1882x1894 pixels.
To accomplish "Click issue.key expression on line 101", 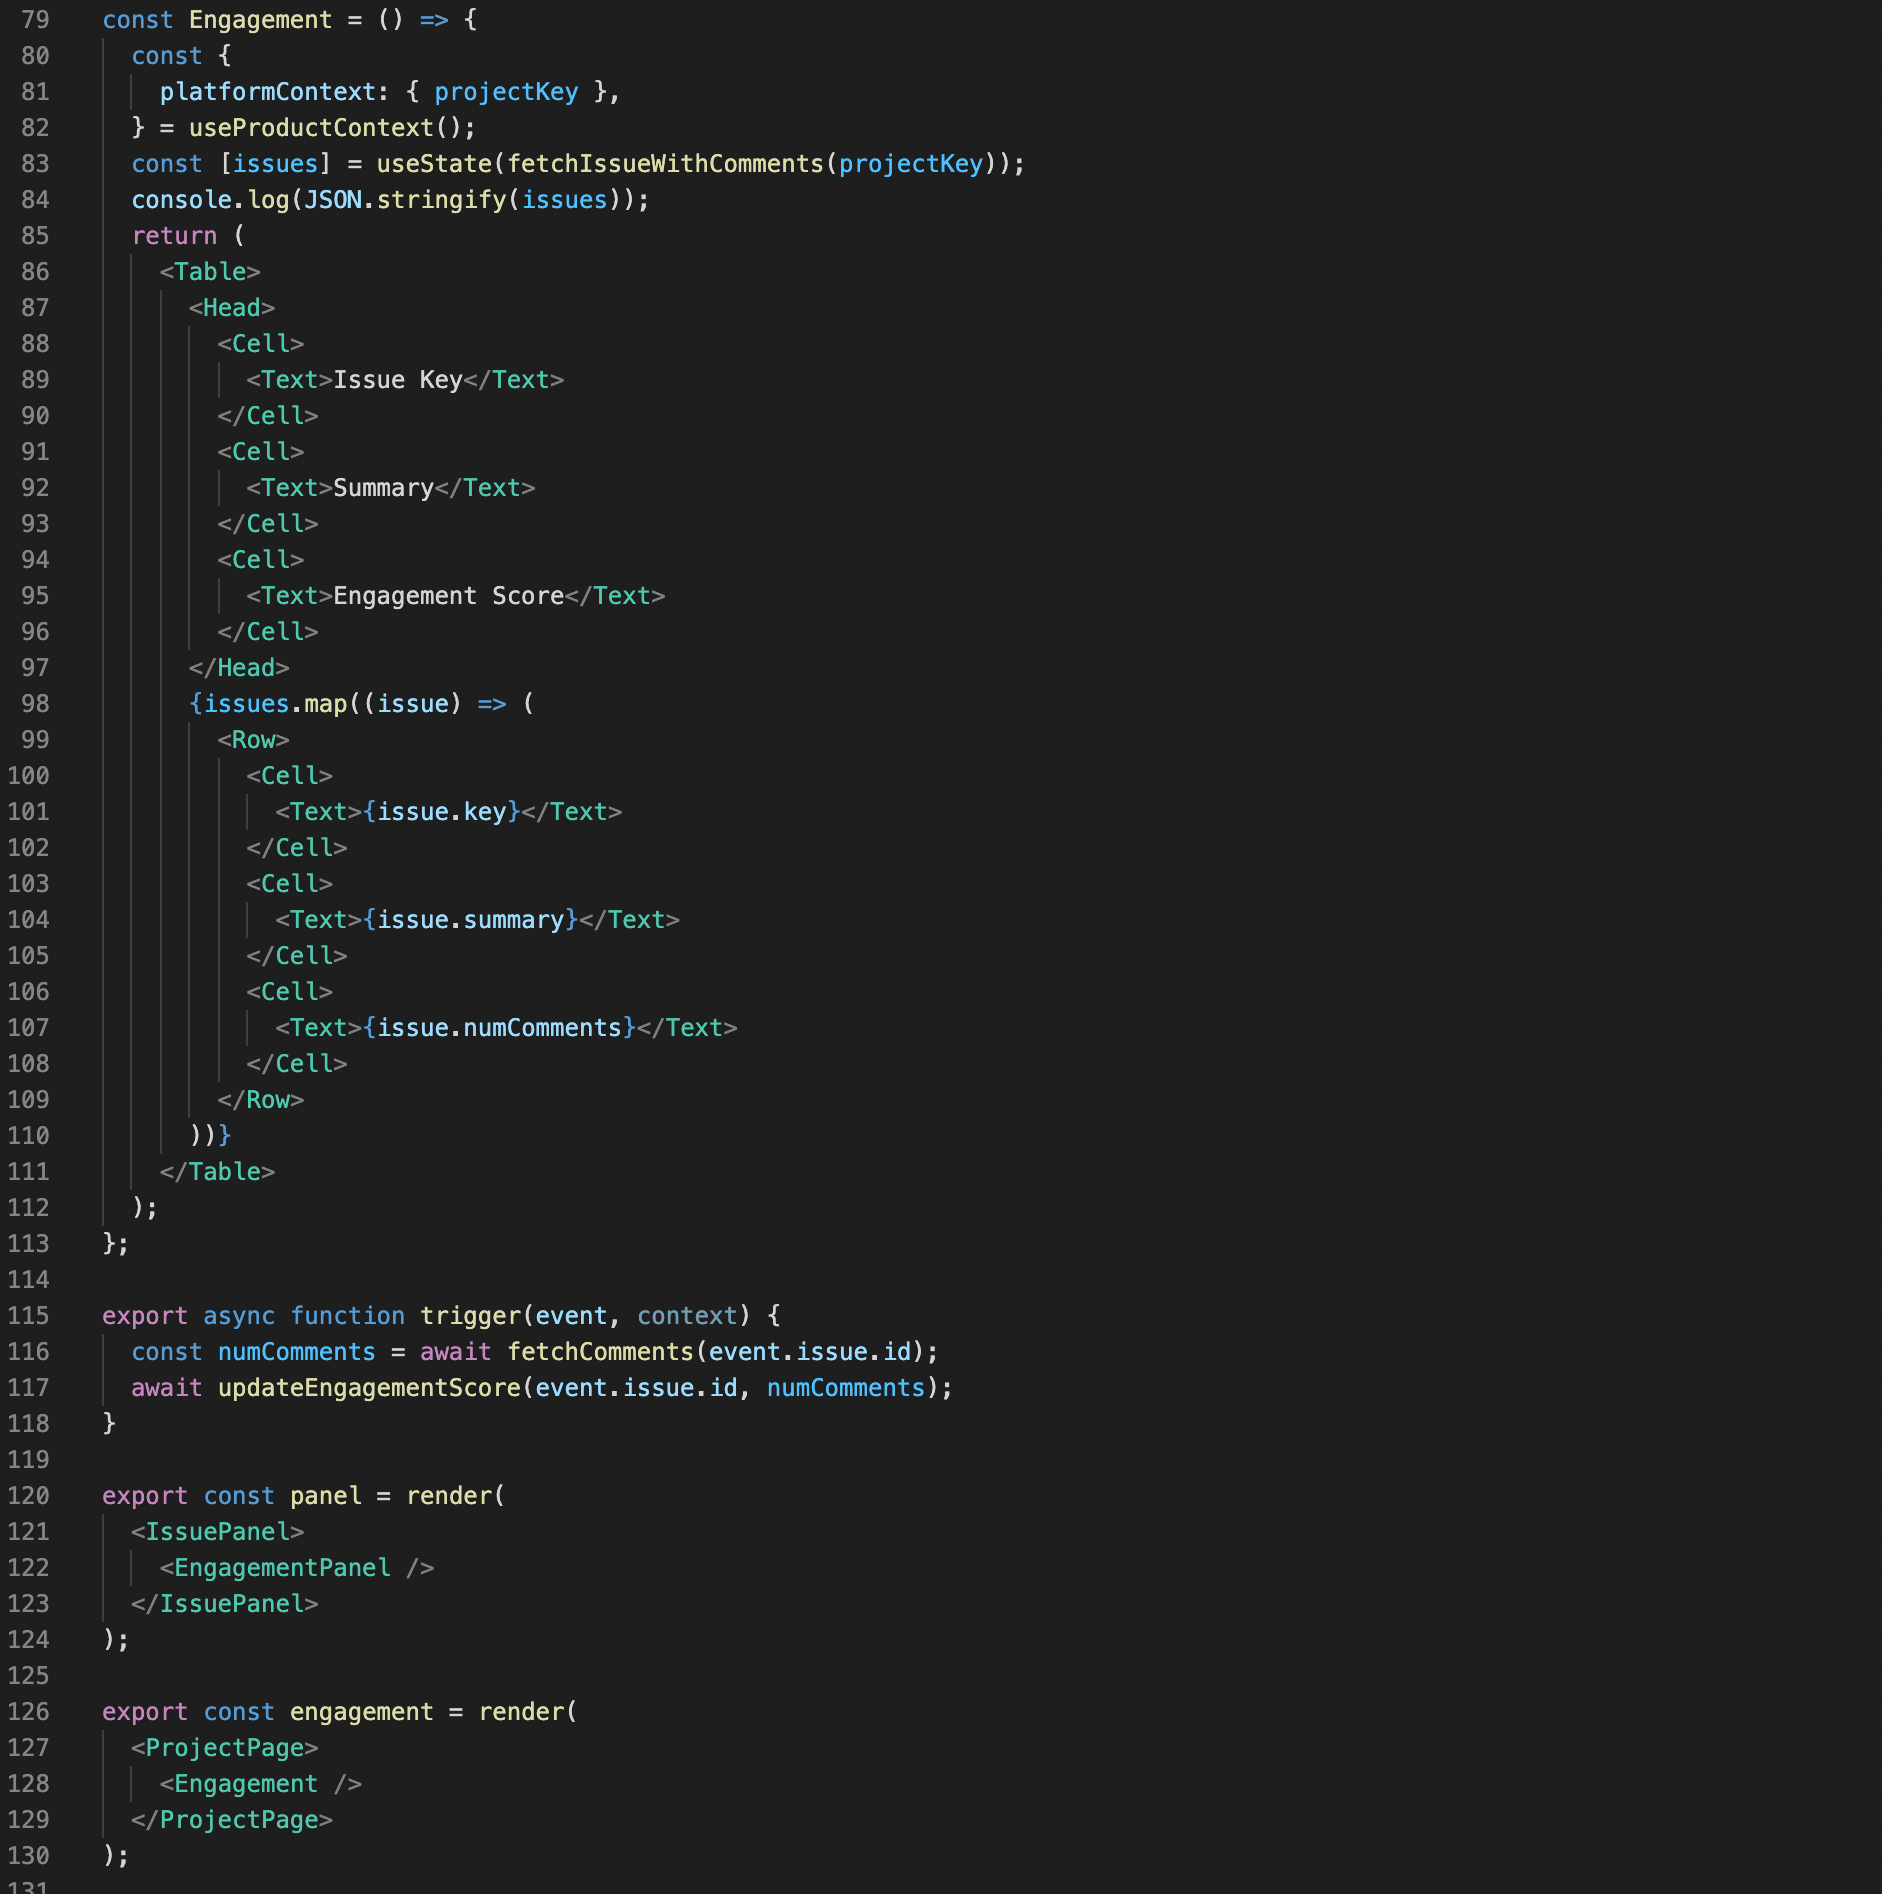I will click(x=441, y=812).
